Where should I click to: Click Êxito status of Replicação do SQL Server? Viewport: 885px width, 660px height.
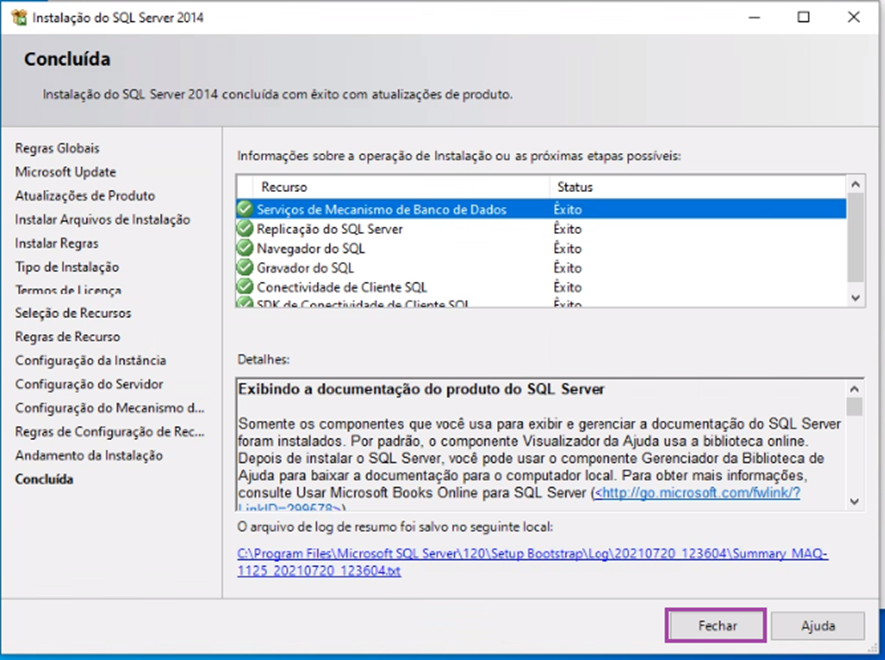567,229
